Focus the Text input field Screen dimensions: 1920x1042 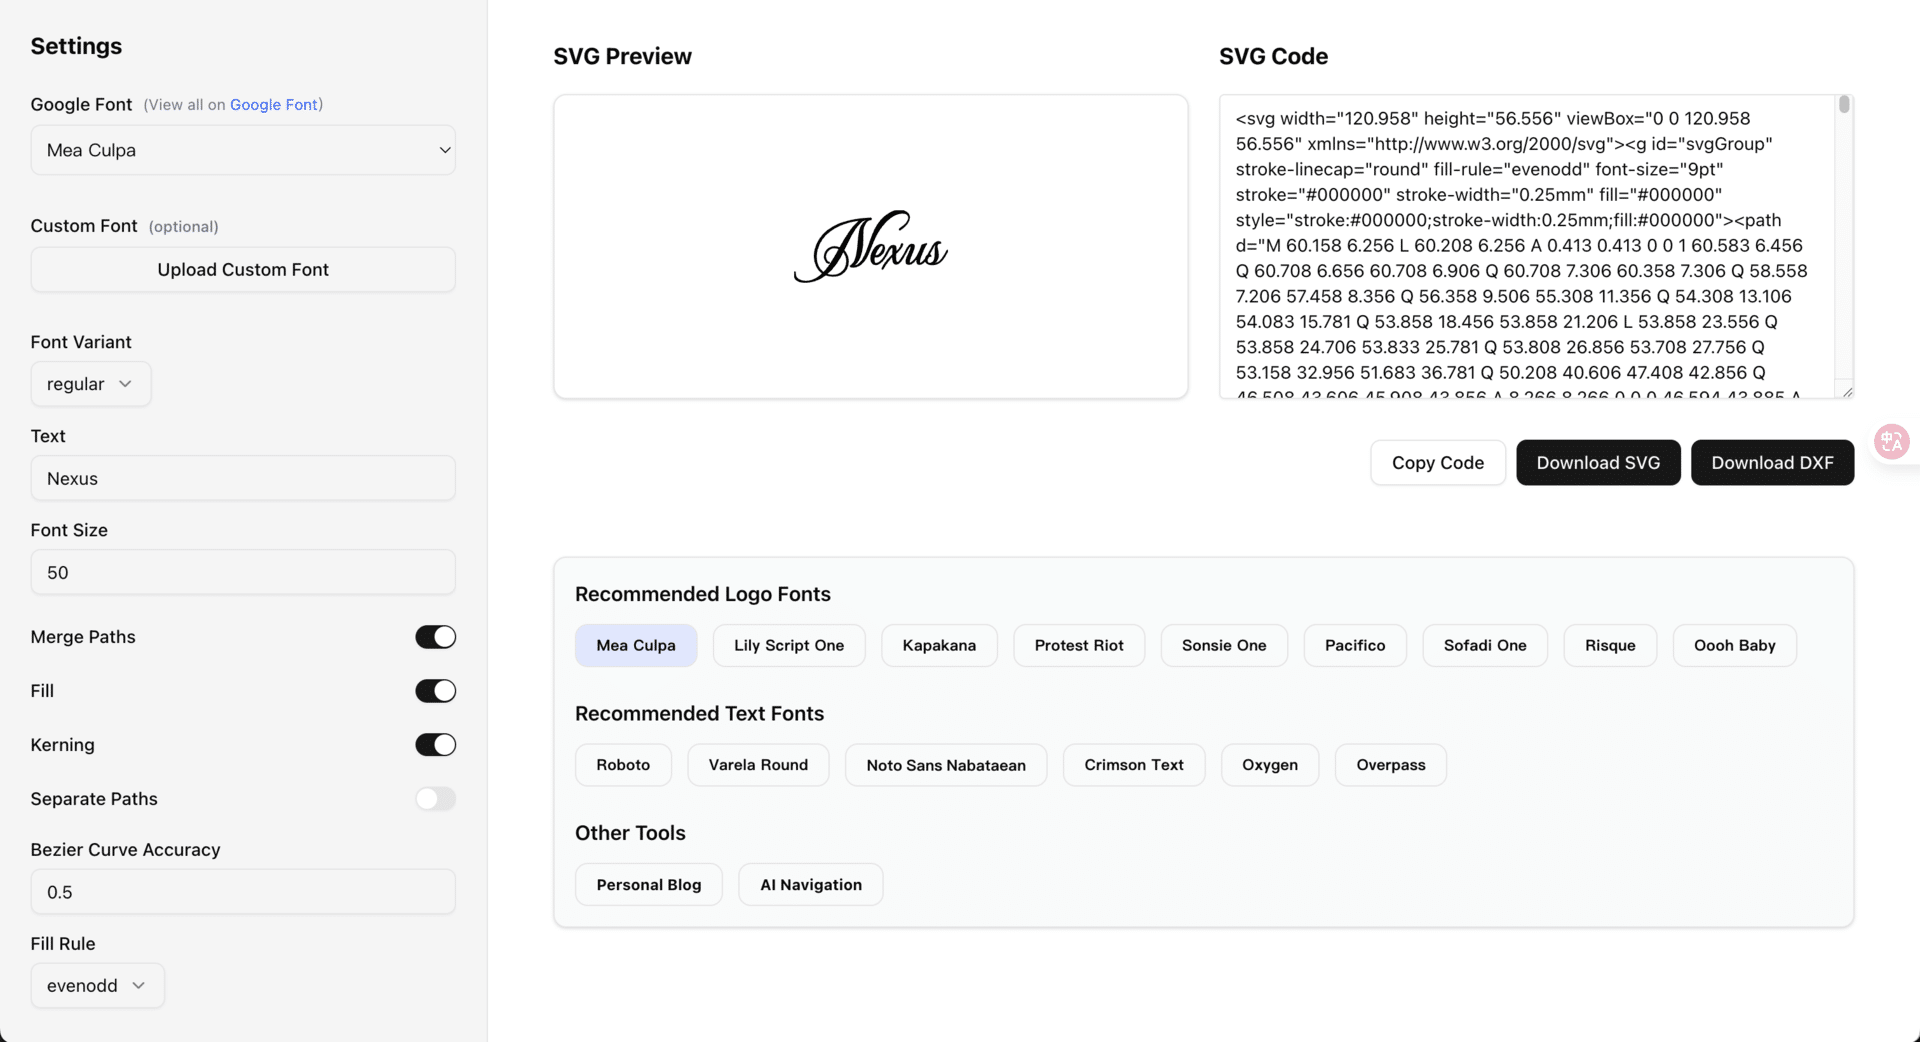[243, 479]
